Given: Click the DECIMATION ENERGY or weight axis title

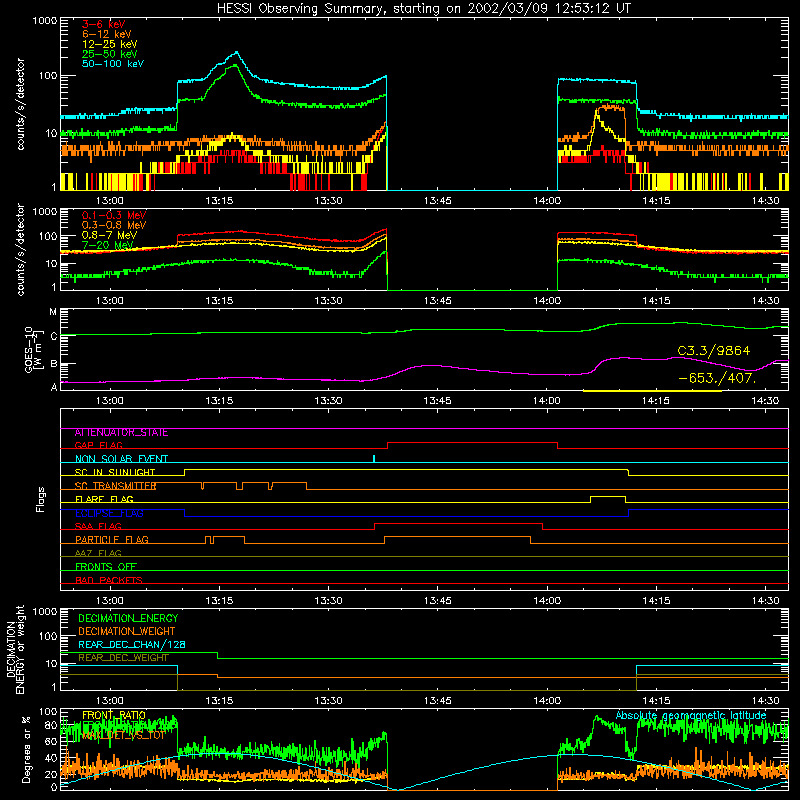Looking at the screenshot, I should (x=15, y=649).
